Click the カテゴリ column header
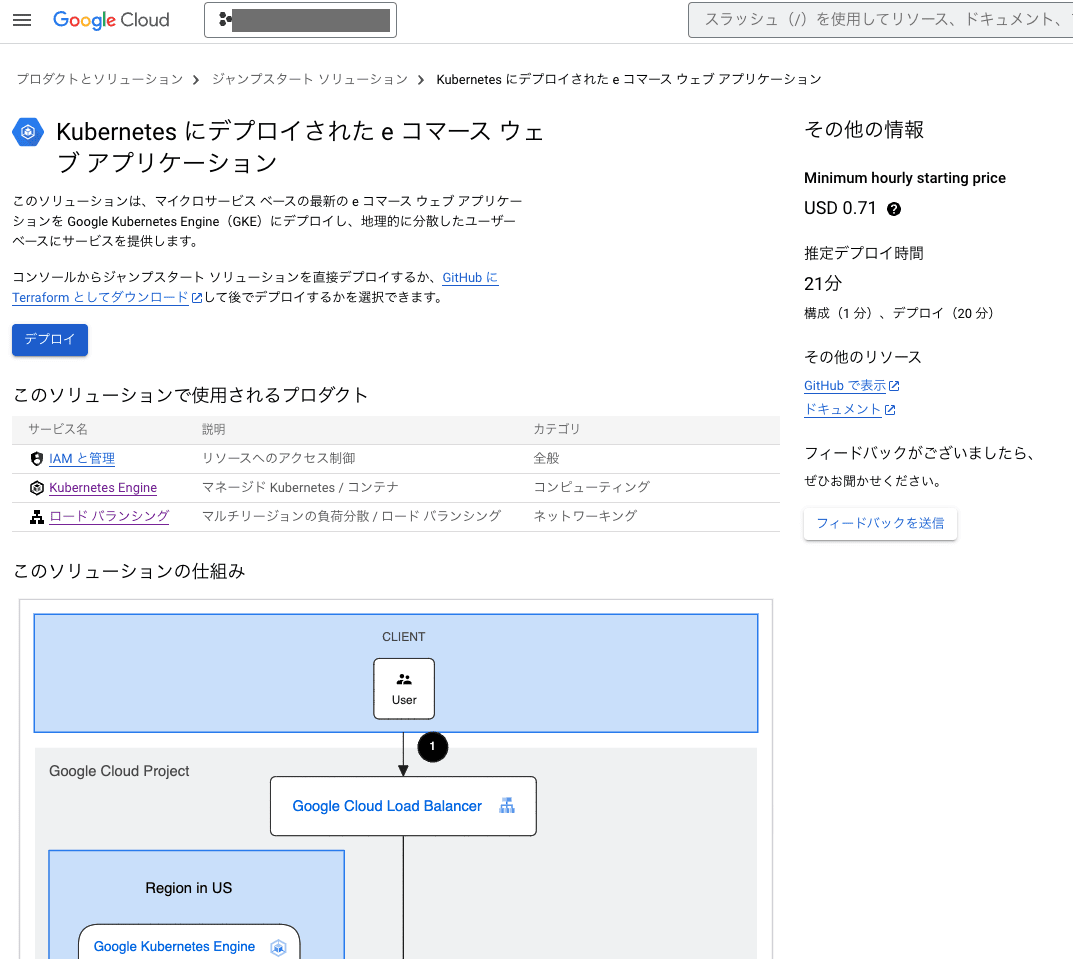The height and width of the screenshot is (959, 1073). [x=557, y=429]
